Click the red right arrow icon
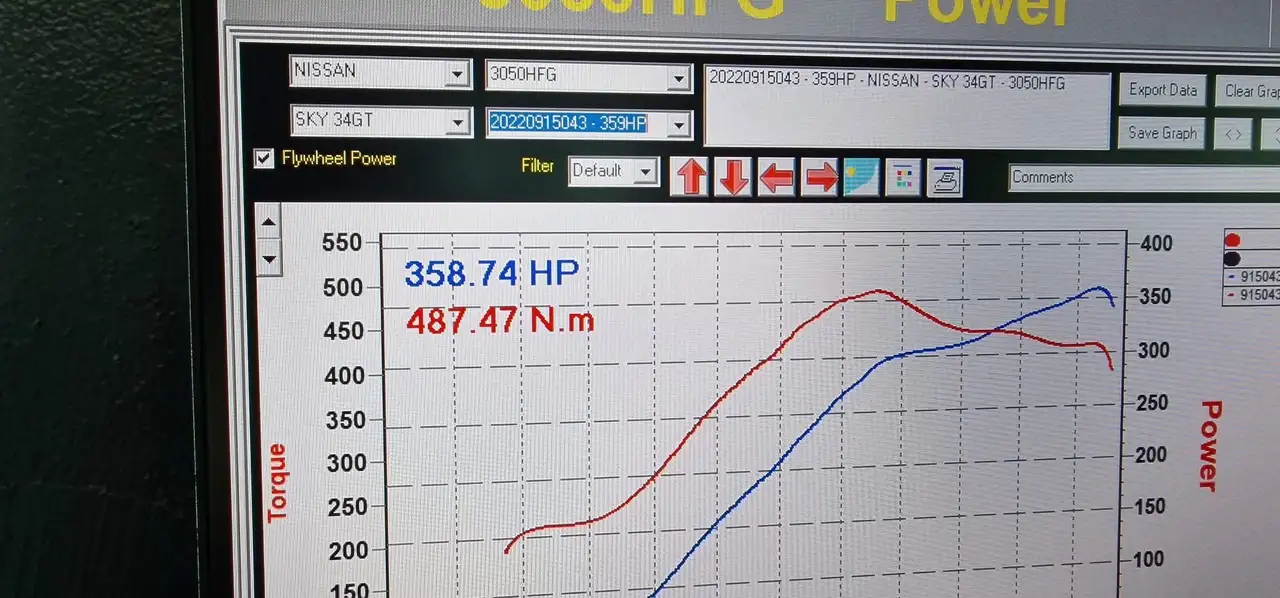1280x598 pixels. click(820, 178)
